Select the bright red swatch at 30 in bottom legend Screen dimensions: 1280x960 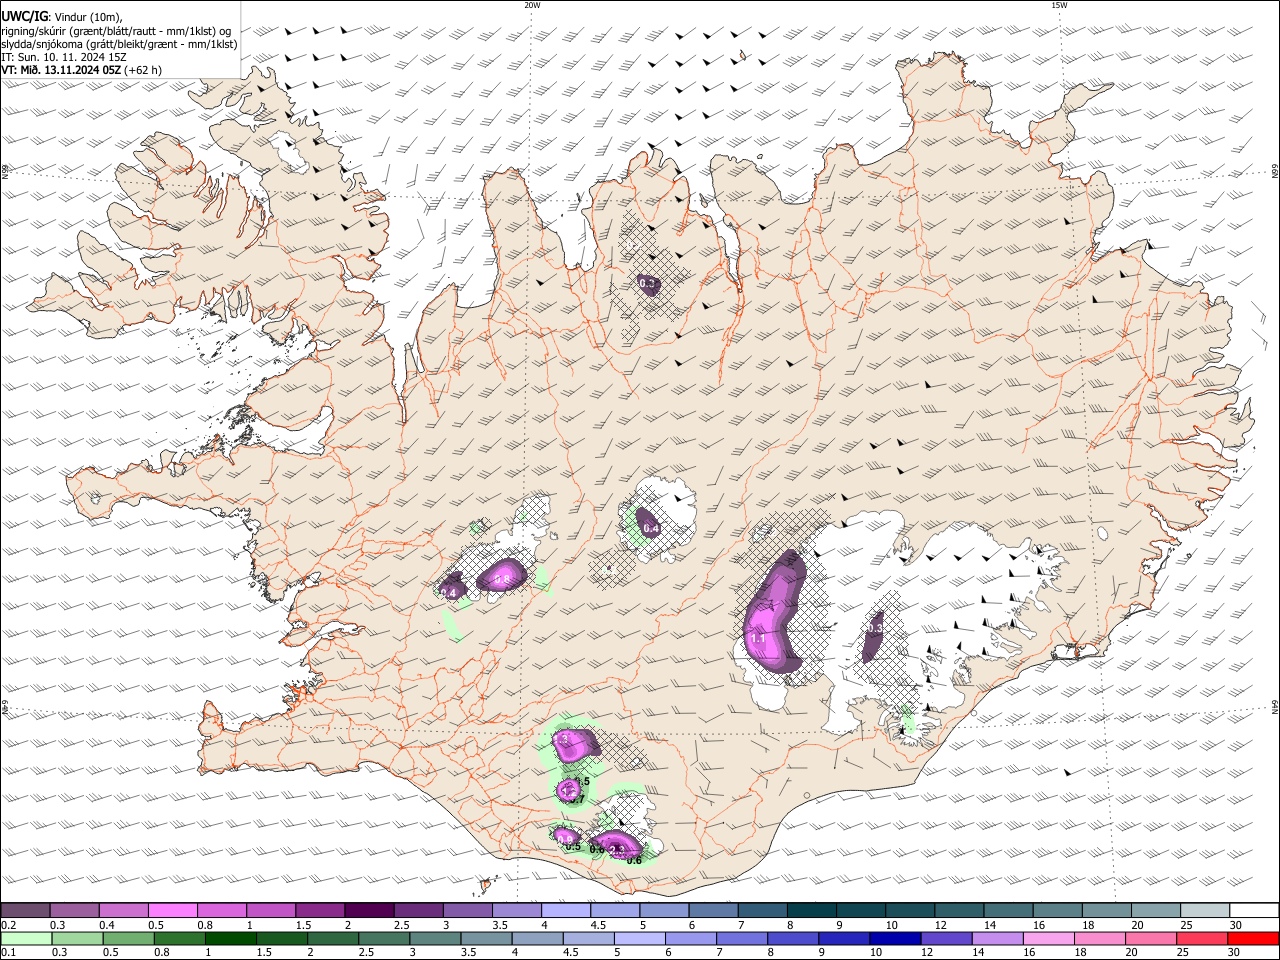pyautogui.click(x=1253, y=939)
